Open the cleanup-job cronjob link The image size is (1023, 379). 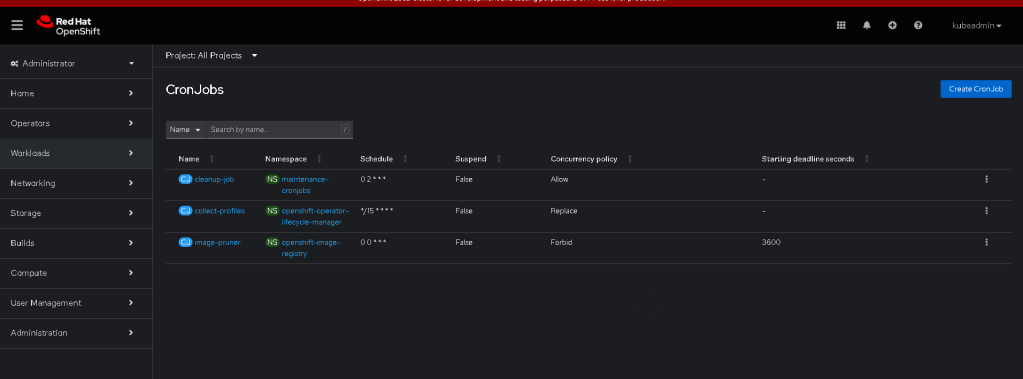214,179
